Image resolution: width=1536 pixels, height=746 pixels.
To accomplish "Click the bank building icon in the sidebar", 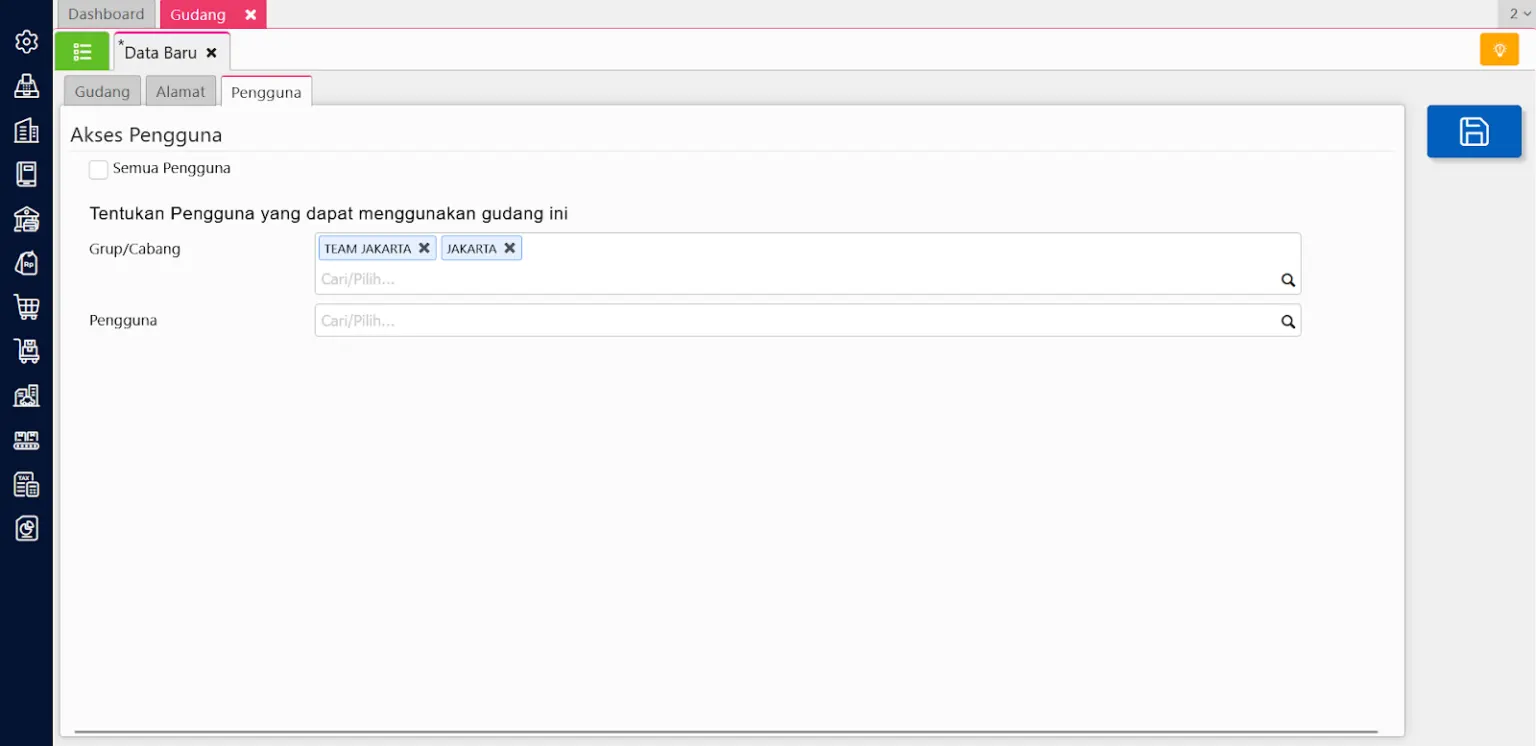I will click(26, 219).
